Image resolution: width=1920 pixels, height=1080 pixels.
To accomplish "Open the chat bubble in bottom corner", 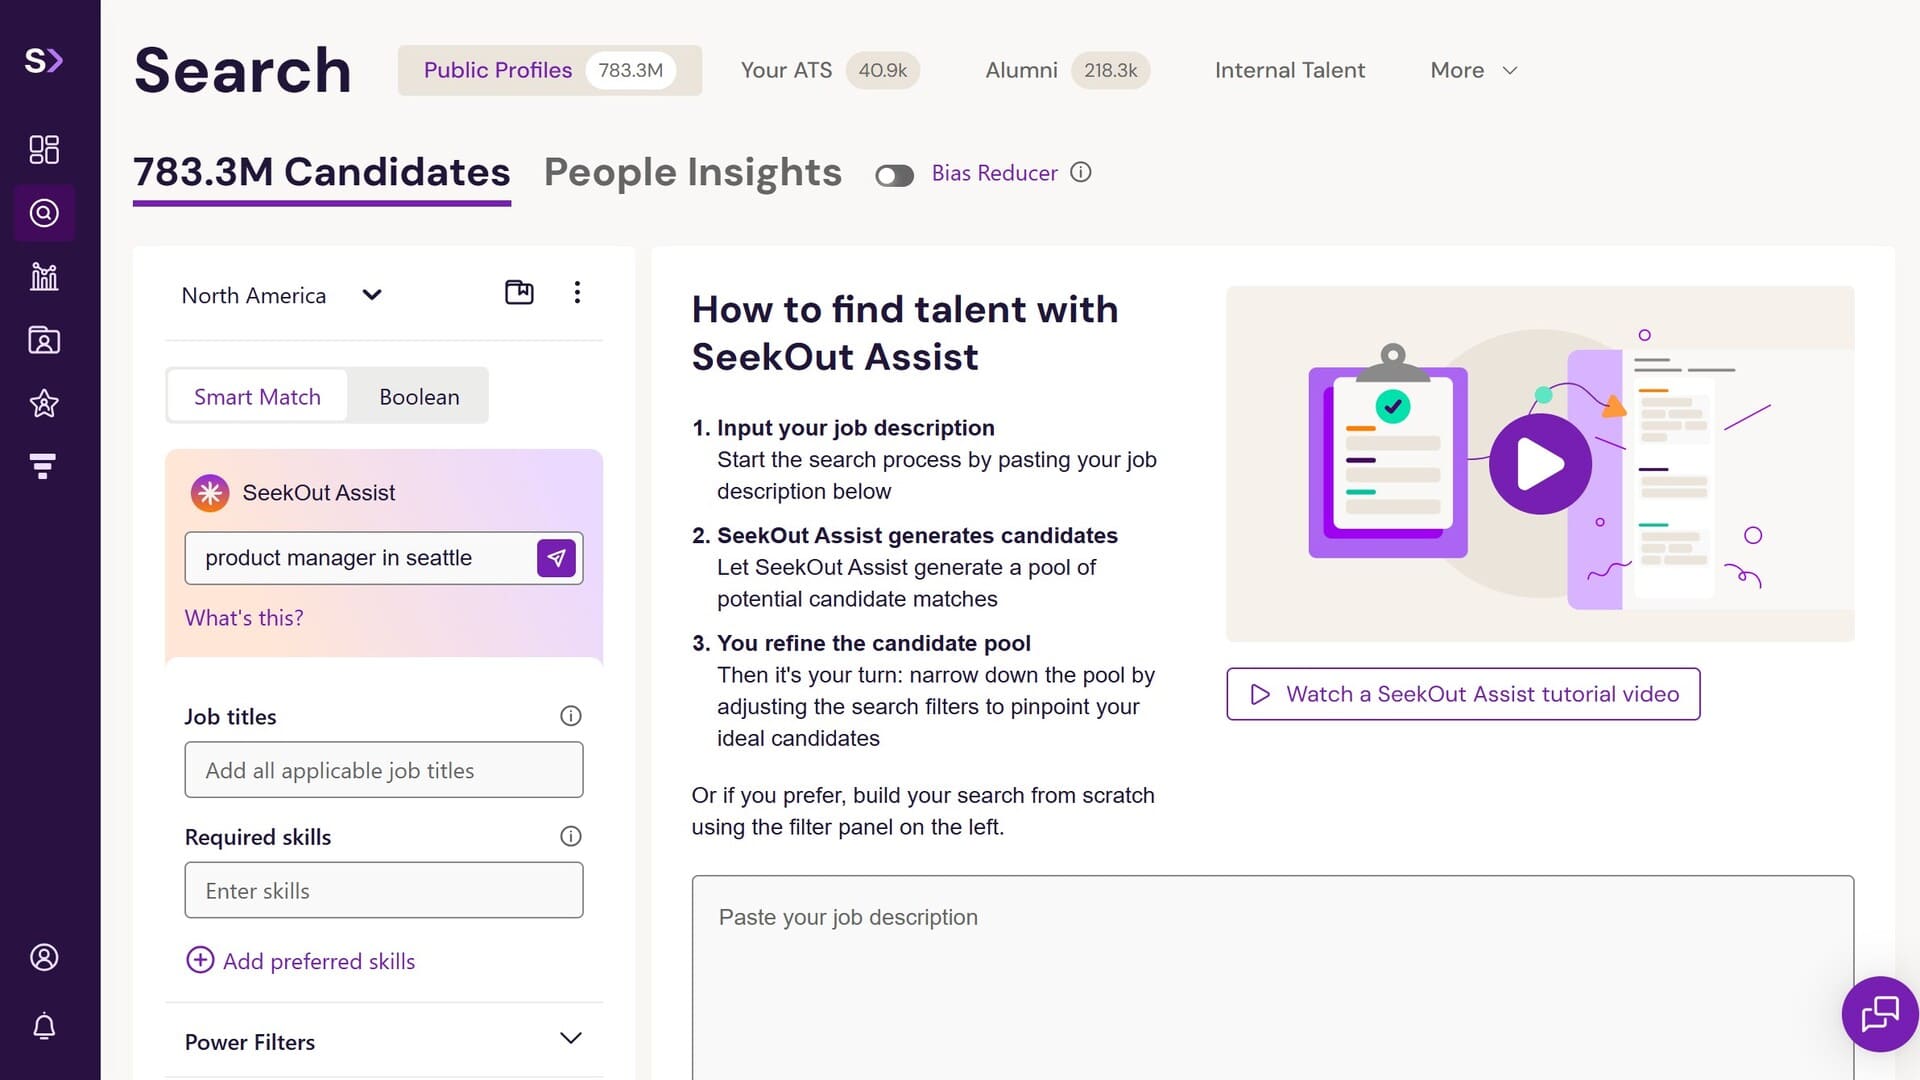I will coord(1879,1013).
